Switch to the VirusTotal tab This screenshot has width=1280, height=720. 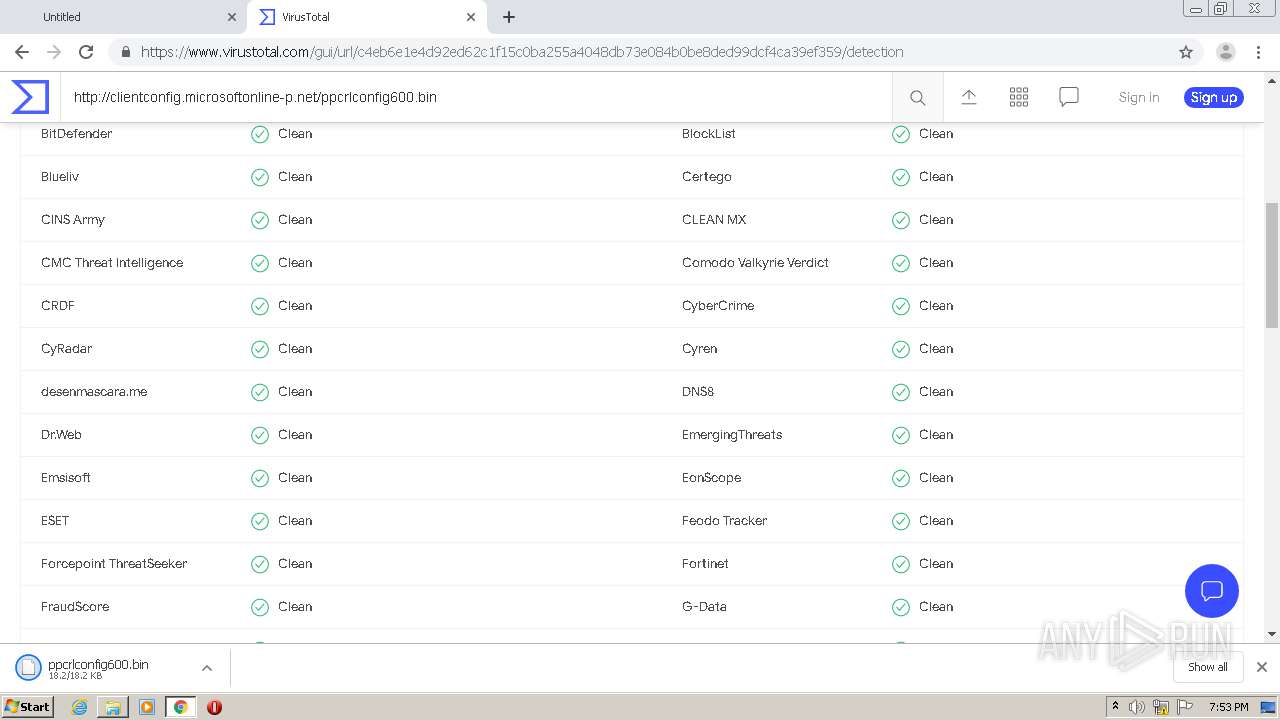365,17
